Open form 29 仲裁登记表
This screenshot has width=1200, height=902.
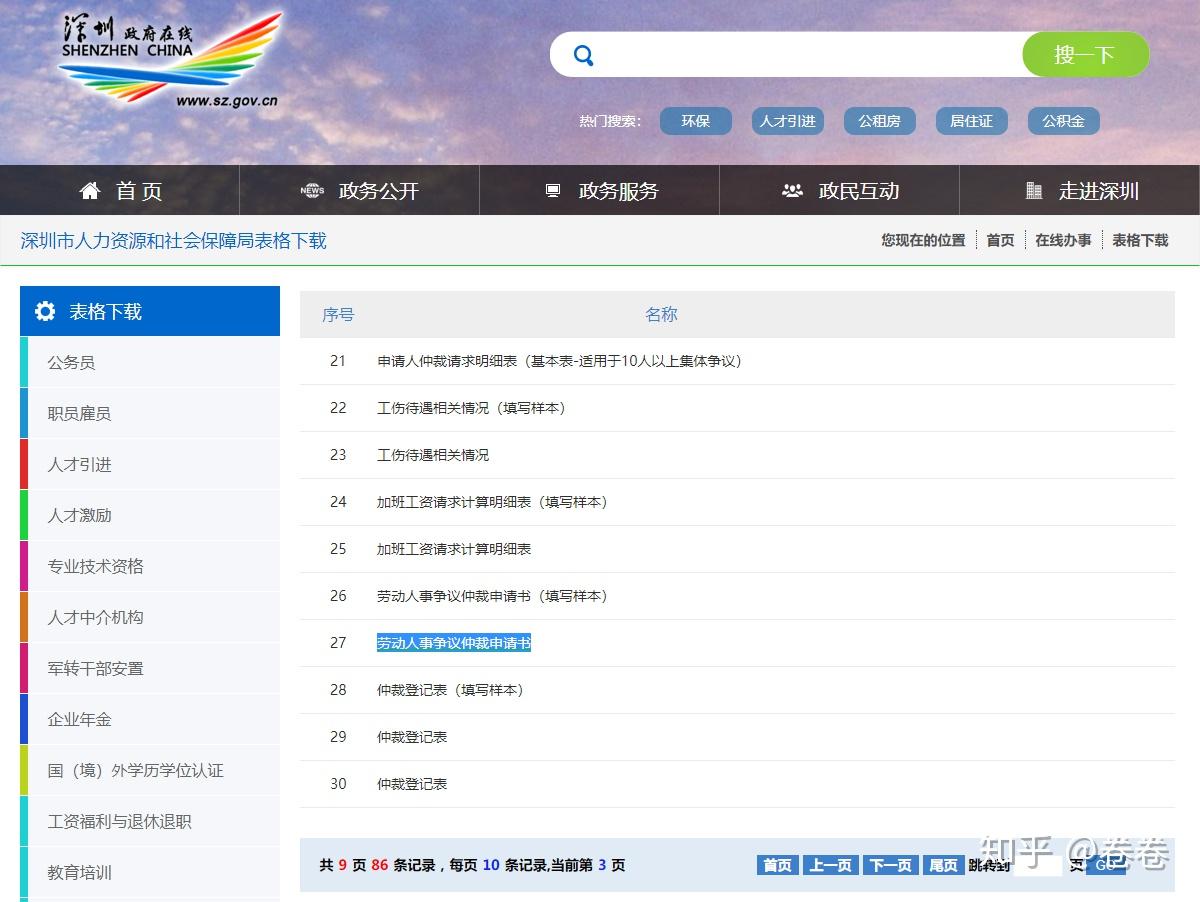(x=412, y=737)
